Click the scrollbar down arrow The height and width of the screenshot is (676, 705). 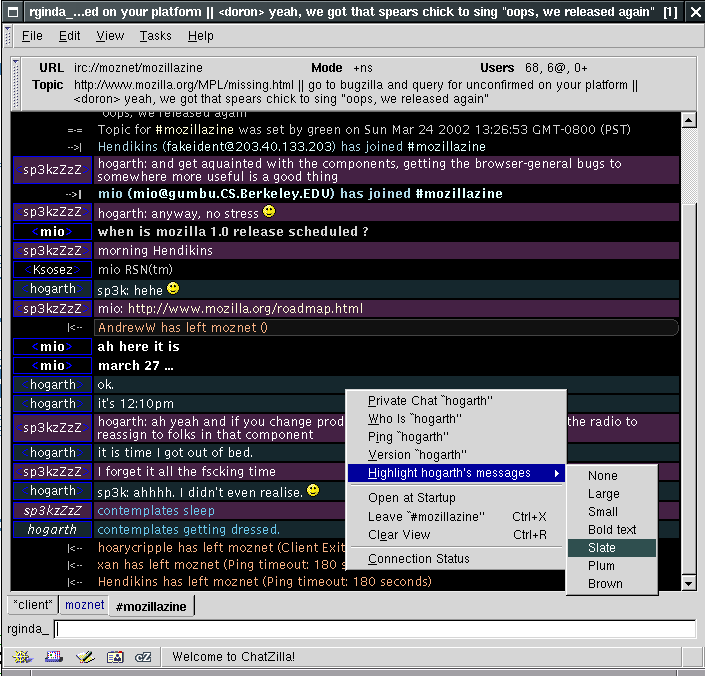(x=689, y=583)
